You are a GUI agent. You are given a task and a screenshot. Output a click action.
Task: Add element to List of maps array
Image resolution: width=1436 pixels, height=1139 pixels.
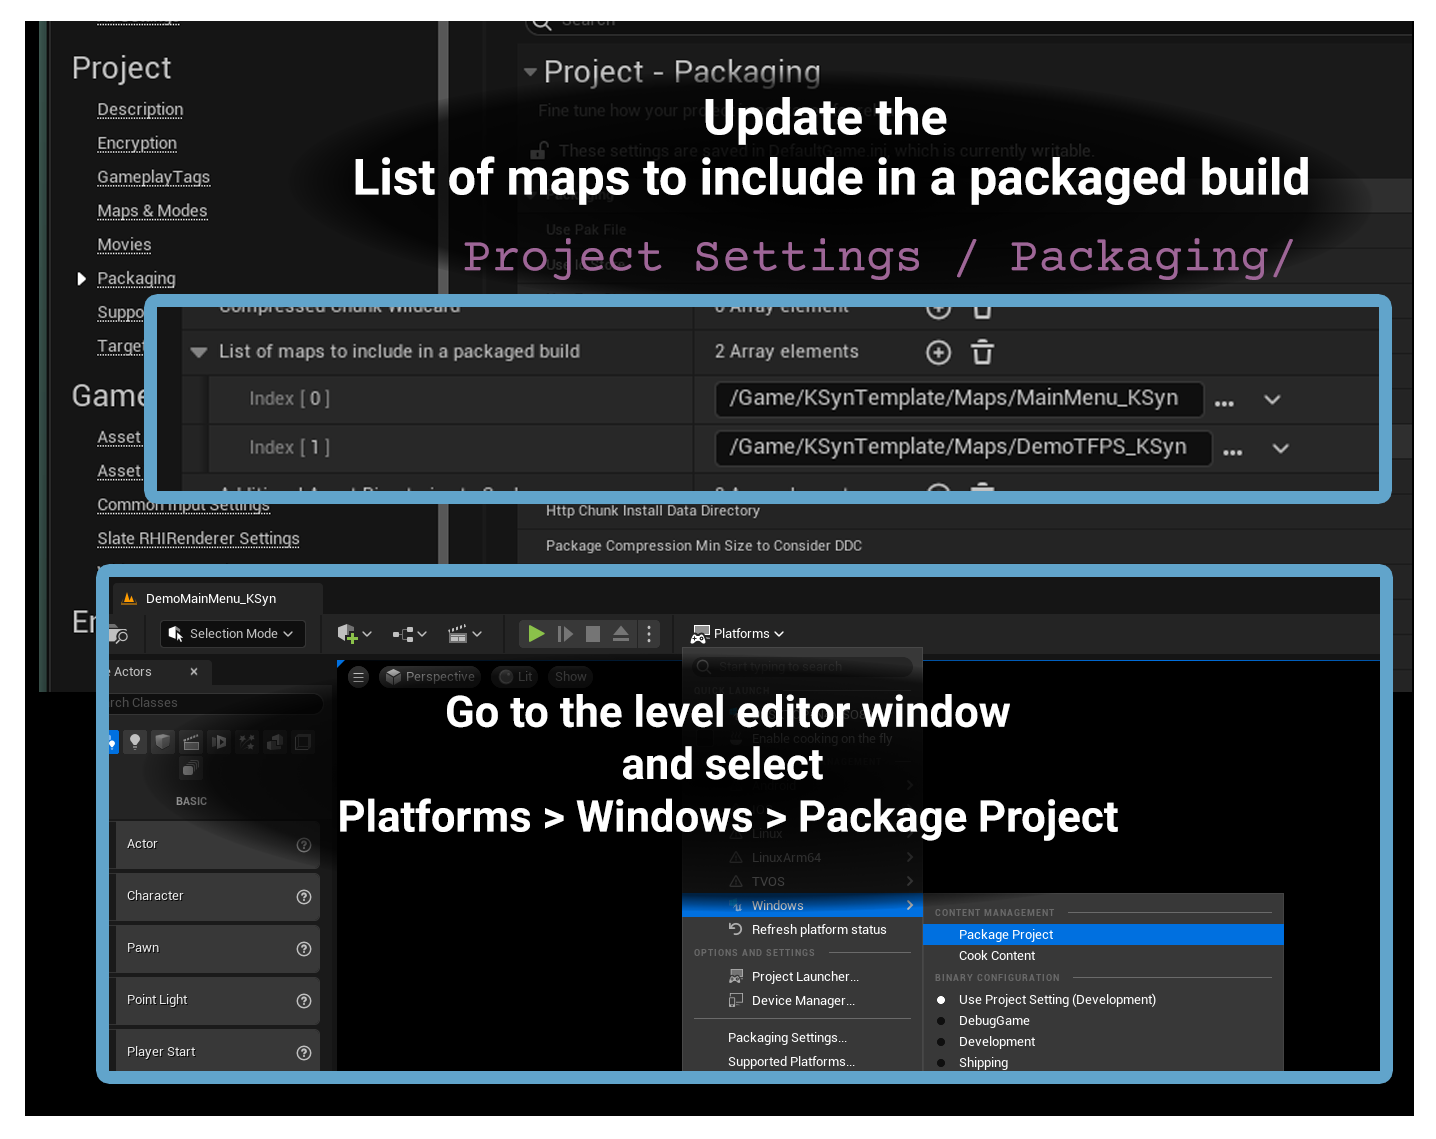[x=938, y=352]
